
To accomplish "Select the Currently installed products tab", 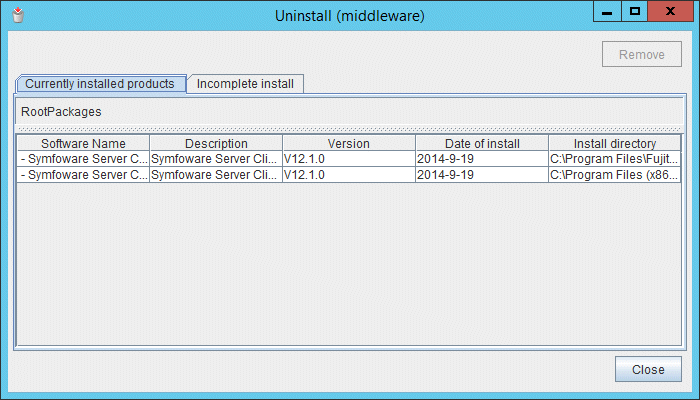I will (100, 84).
